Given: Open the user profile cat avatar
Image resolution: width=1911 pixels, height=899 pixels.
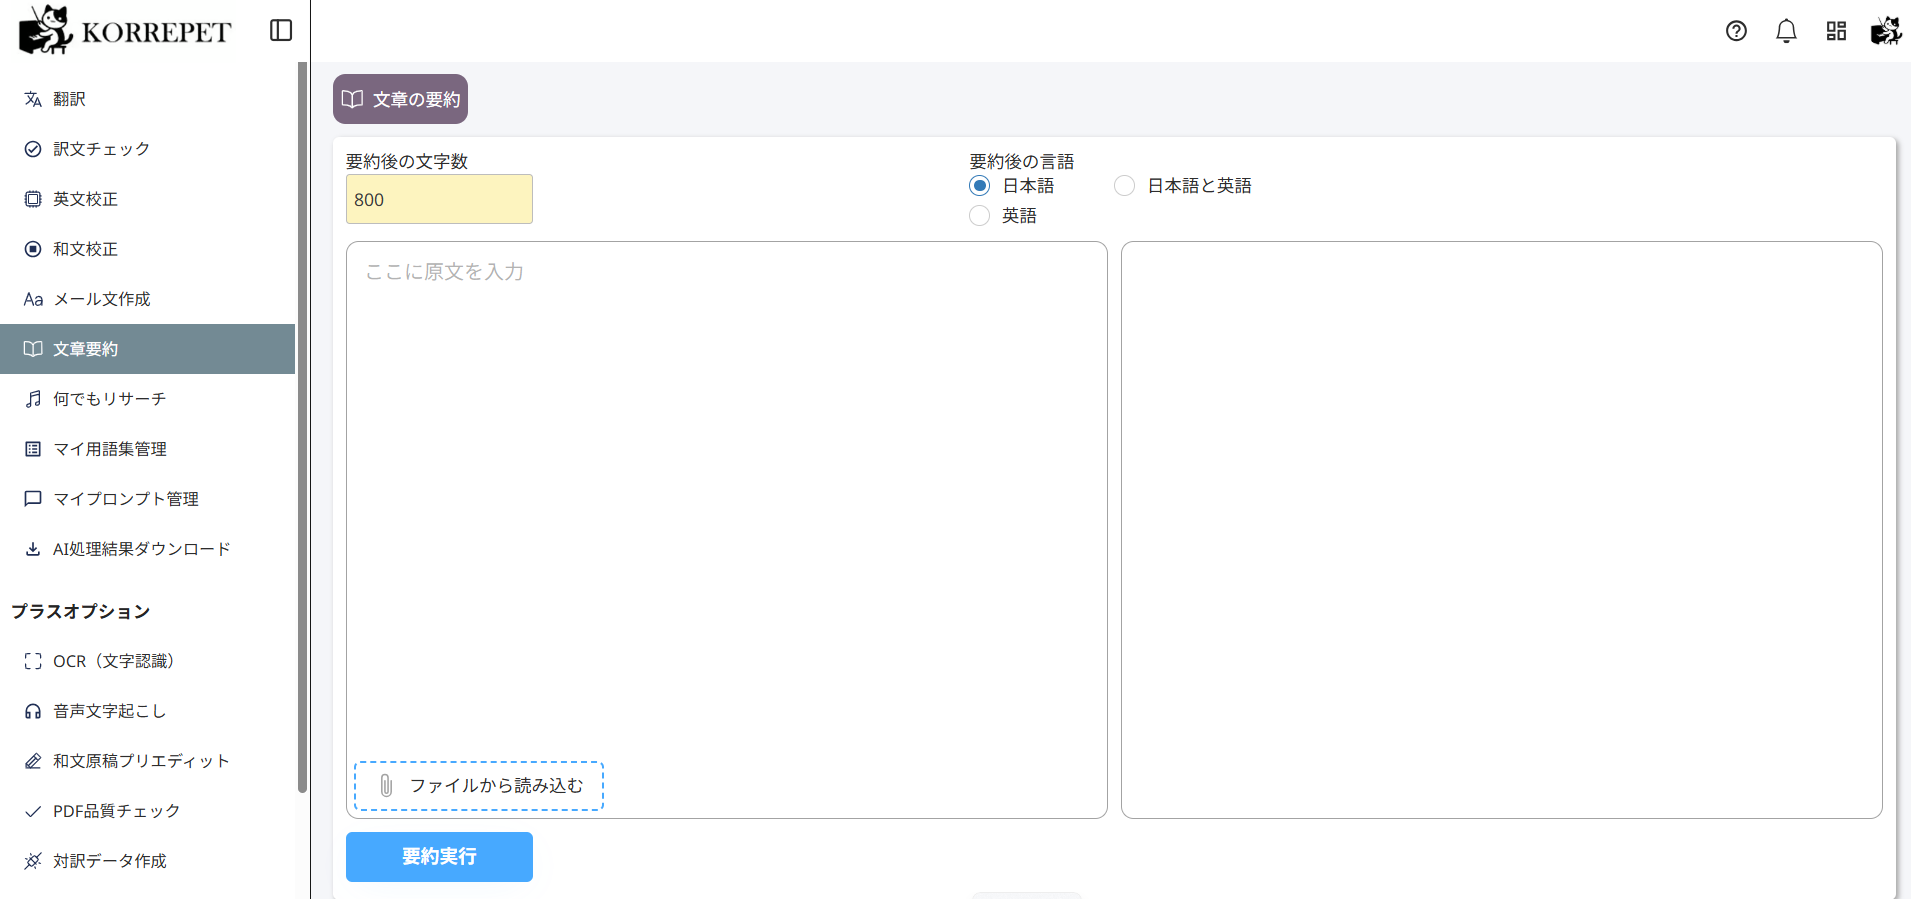Looking at the screenshot, I should (1886, 31).
